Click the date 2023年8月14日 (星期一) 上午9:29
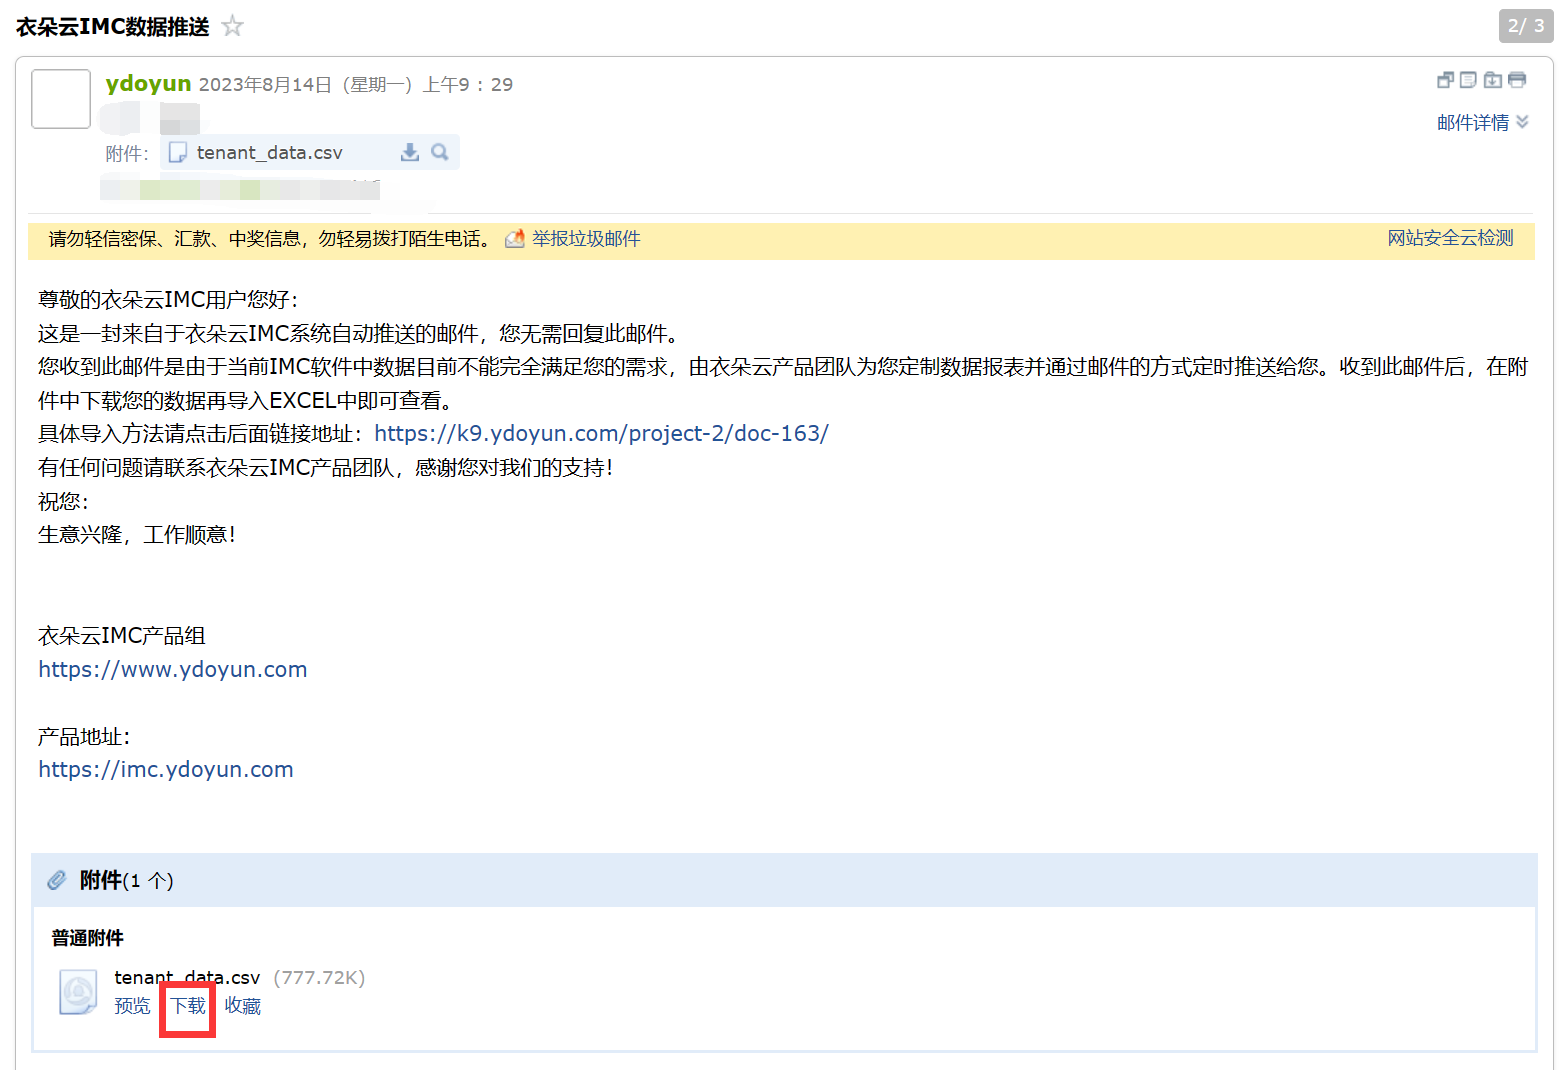This screenshot has height=1070, width=1561. [356, 85]
